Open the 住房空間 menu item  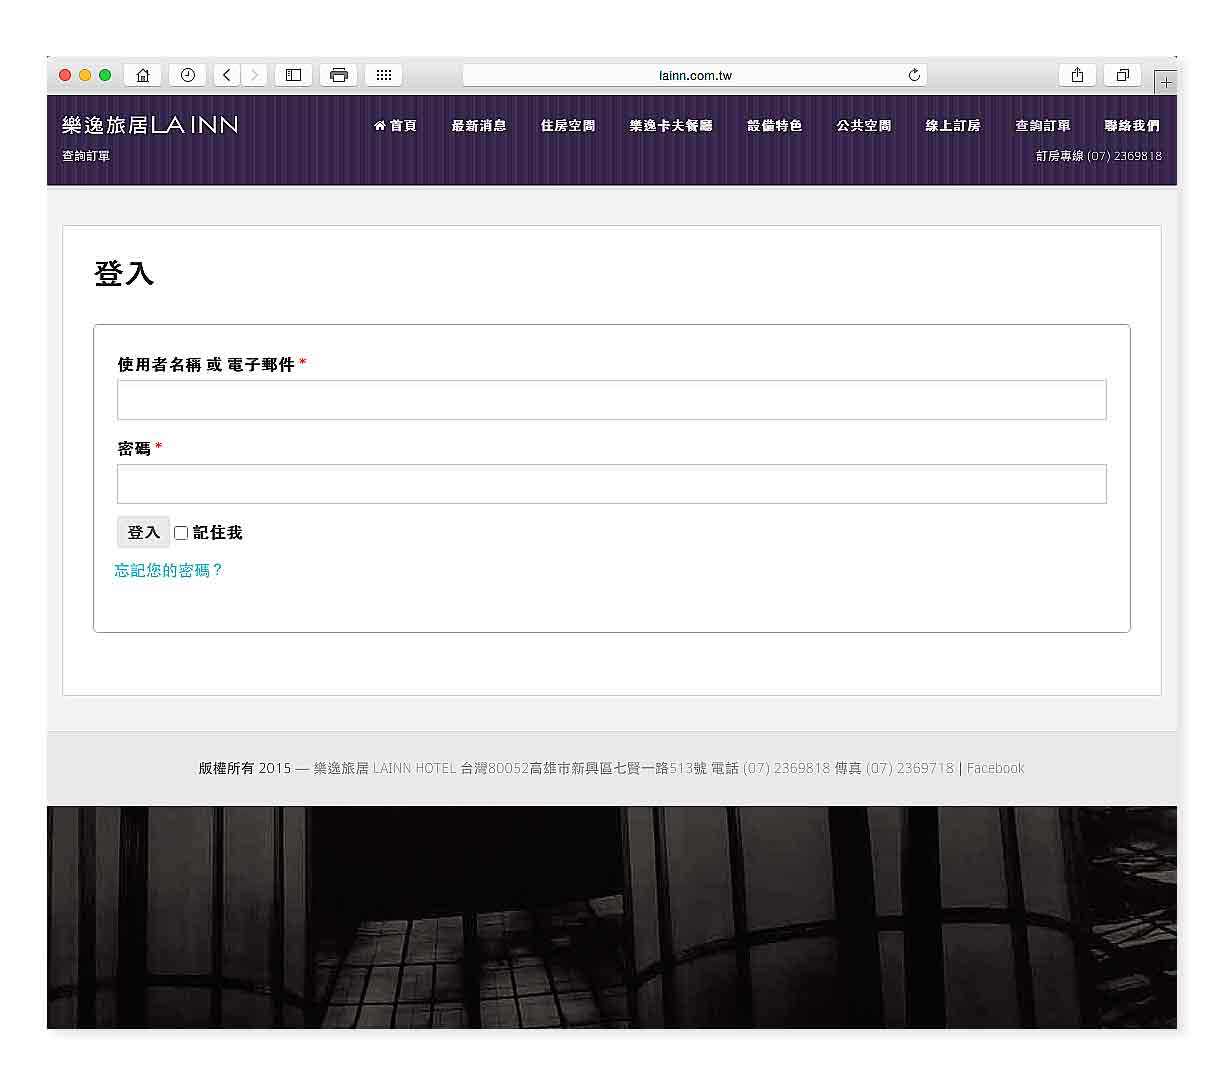pyautogui.click(x=568, y=126)
